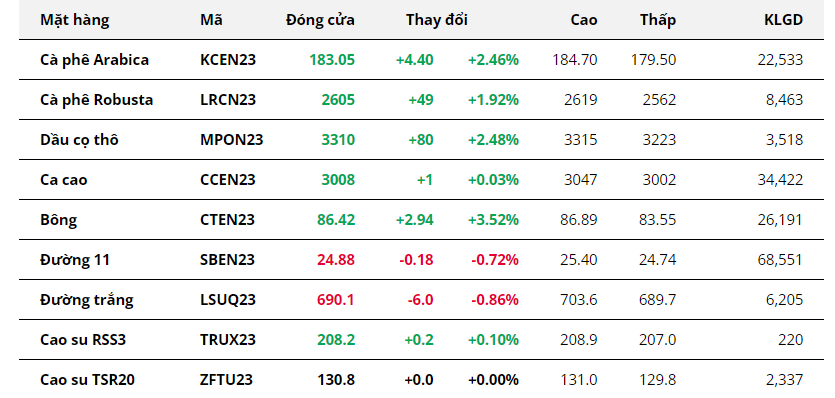The image size is (835, 398).
Task: Select the Dầu cọ thô row name
Action: pyautogui.click(x=79, y=140)
